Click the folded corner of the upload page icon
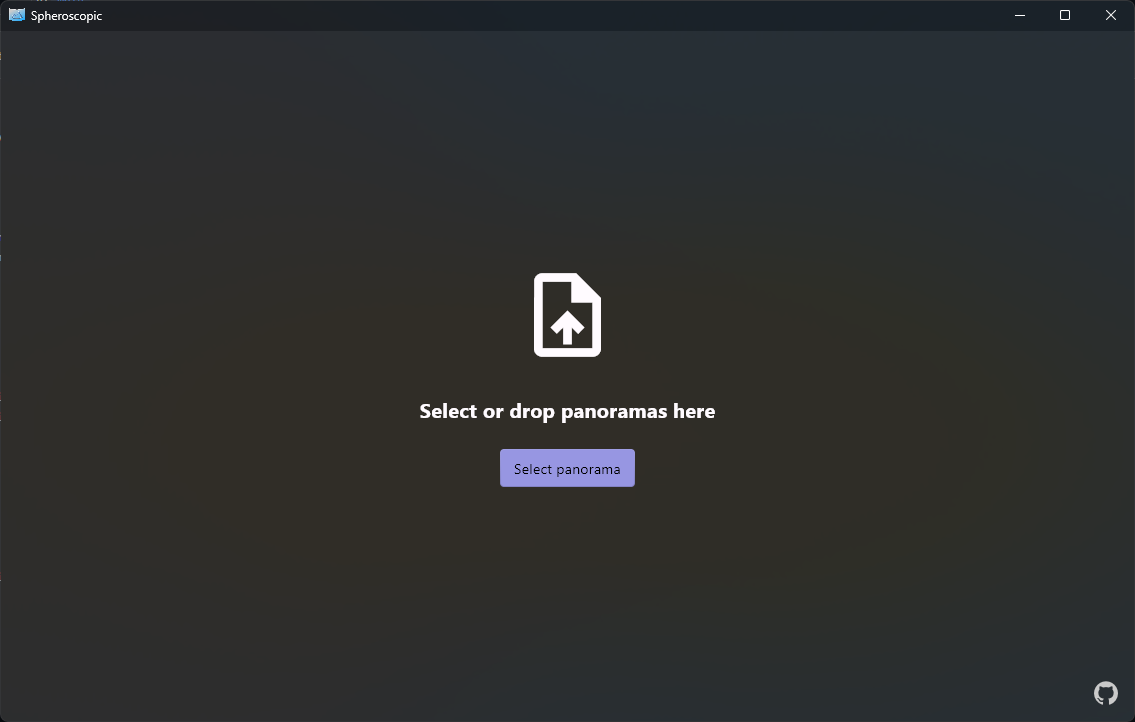The height and width of the screenshot is (722, 1135). point(586,287)
